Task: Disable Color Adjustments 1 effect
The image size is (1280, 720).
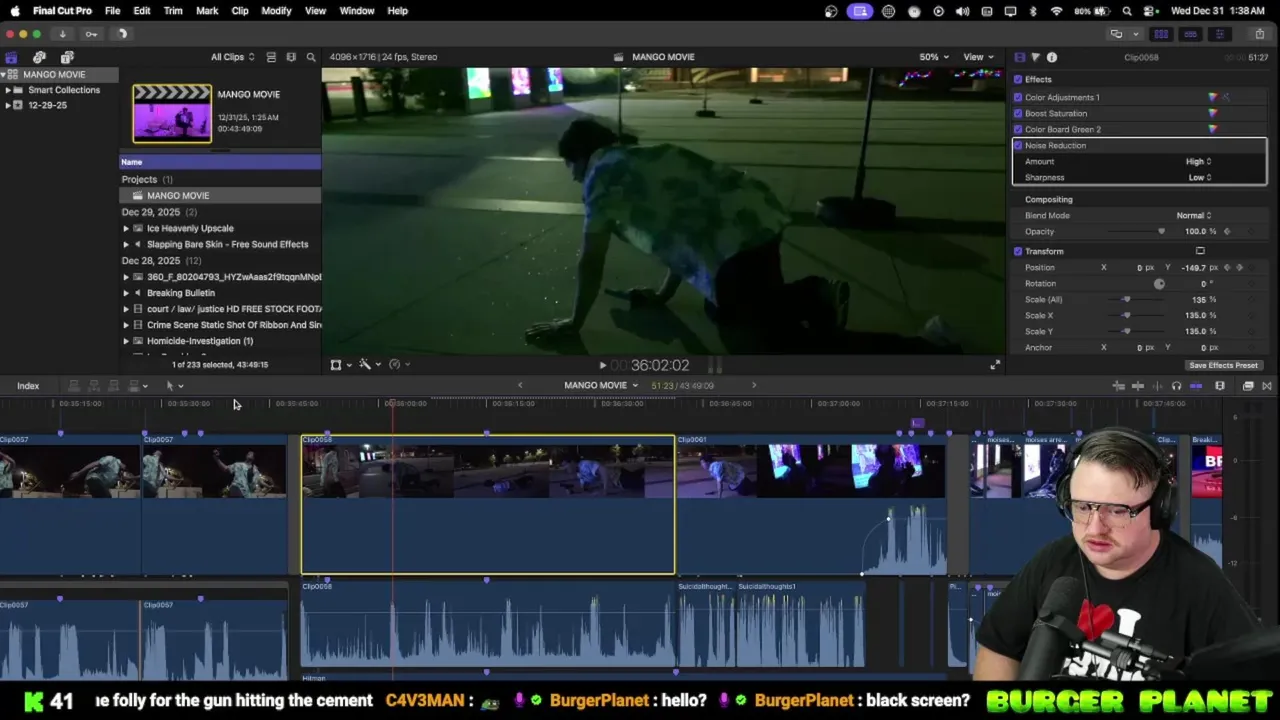Action: [1018, 97]
